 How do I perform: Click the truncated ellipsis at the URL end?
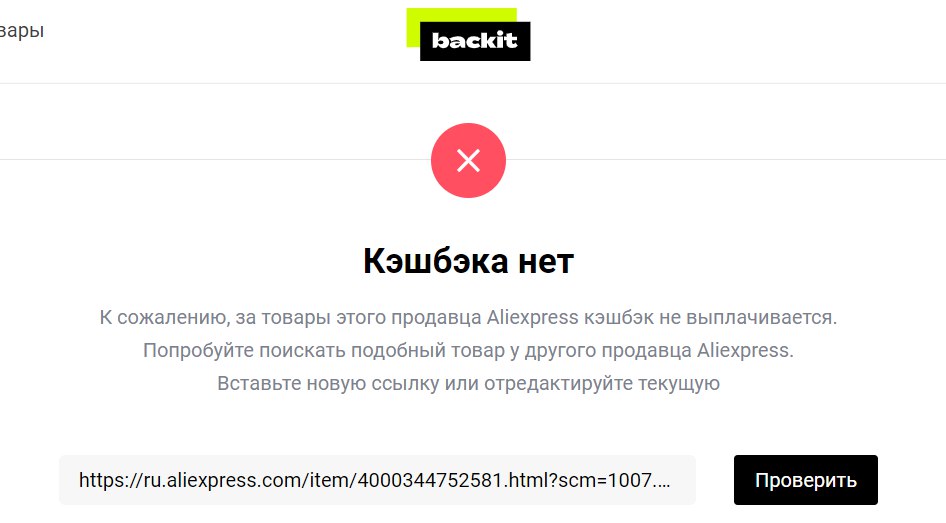pyautogui.click(x=662, y=481)
